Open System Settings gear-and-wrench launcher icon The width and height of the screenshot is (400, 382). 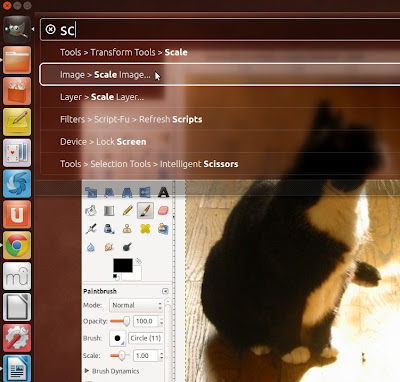tap(17, 338)
